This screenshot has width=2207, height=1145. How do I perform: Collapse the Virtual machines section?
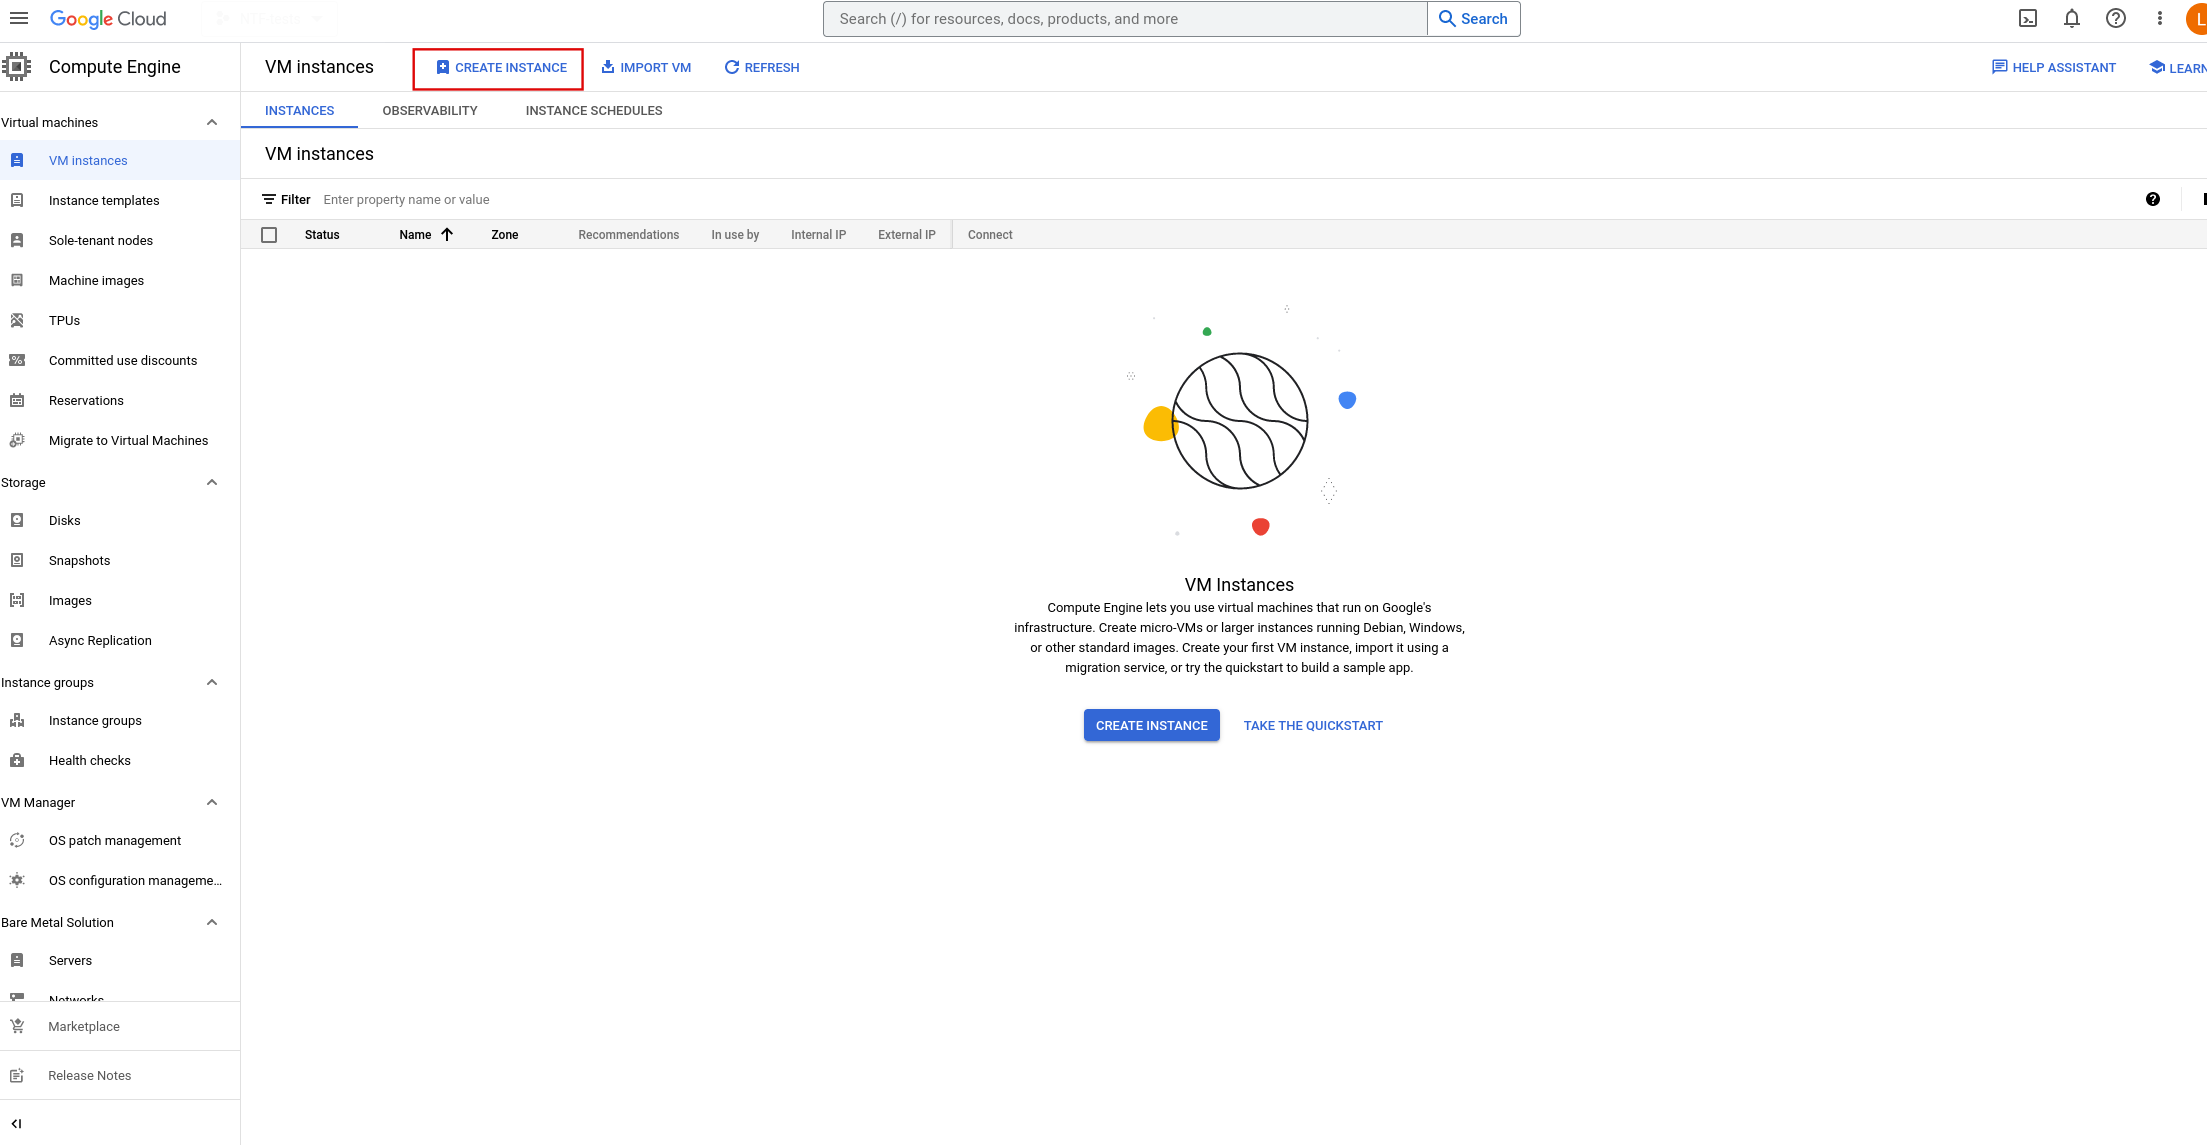coord(212,122)
